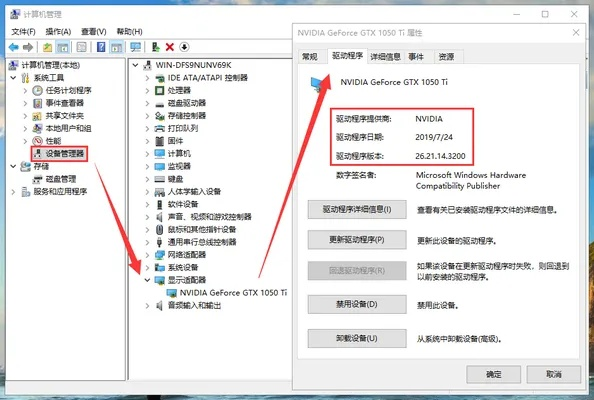Click the Forward arrow toolbar icon

coord(28,47)
